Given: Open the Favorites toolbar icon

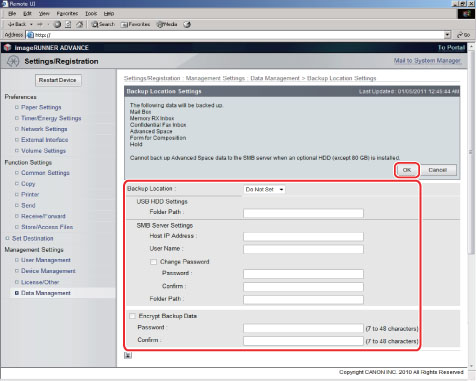Looking at the screenshot, I should (135, 24).
